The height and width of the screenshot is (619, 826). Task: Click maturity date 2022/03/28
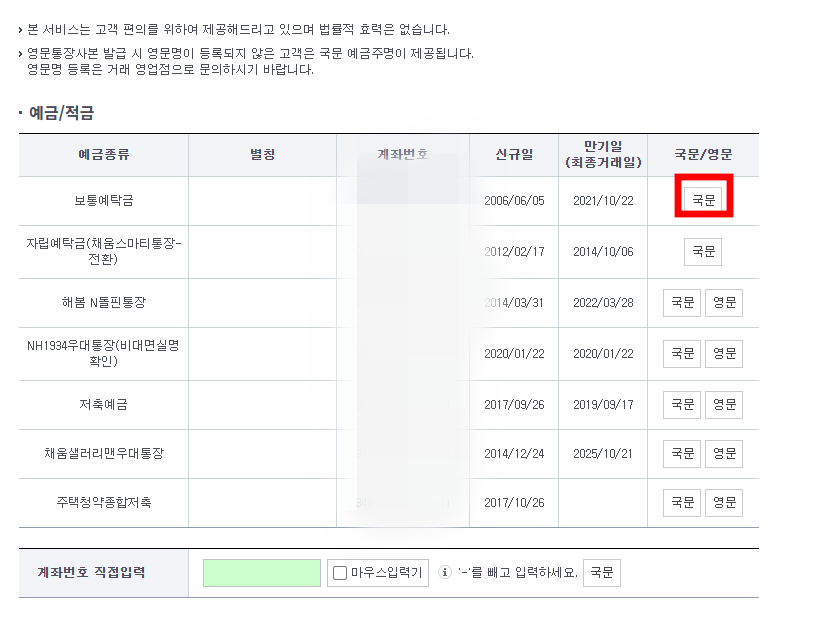[603, 303]
